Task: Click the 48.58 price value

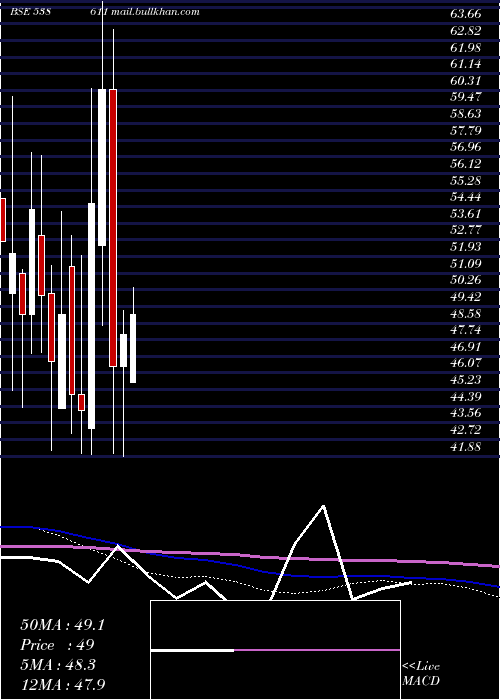Action: click(x=466, y=313)
